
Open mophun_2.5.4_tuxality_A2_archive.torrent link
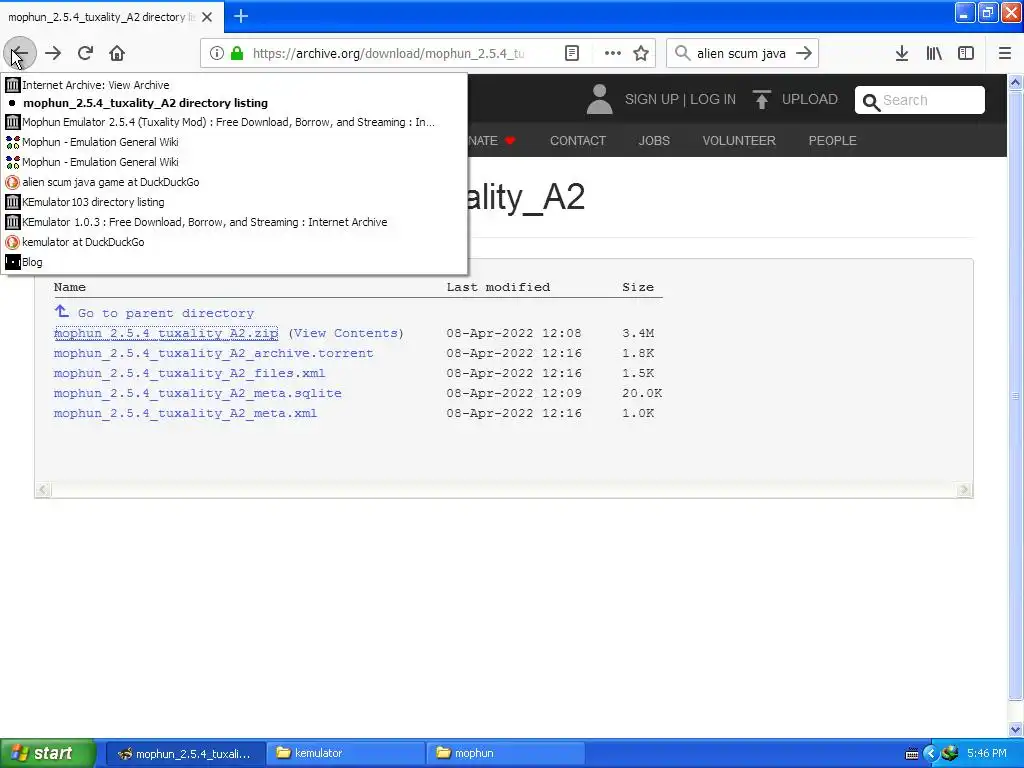pos(214,353)
